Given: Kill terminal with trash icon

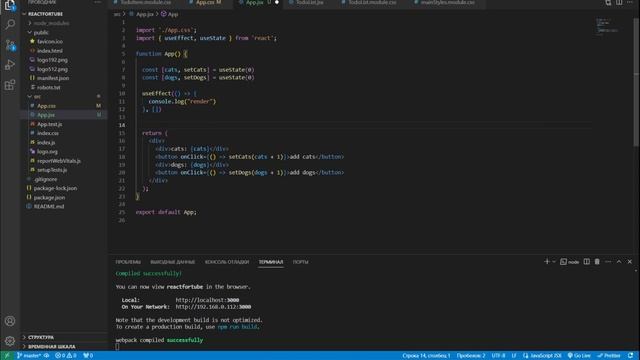Looking at the screenshot, I should click(597, 262).
